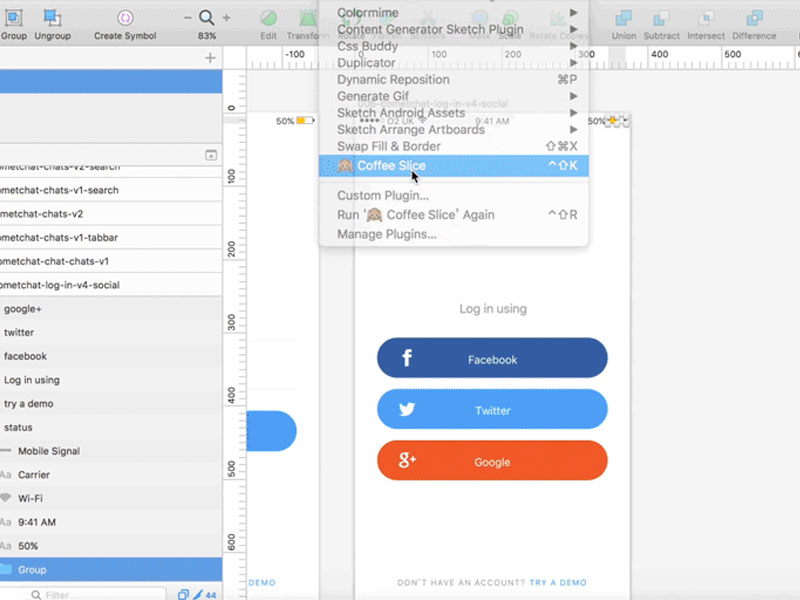Select the Carrier text layer

pyautogui.click(x=111, y=475)
